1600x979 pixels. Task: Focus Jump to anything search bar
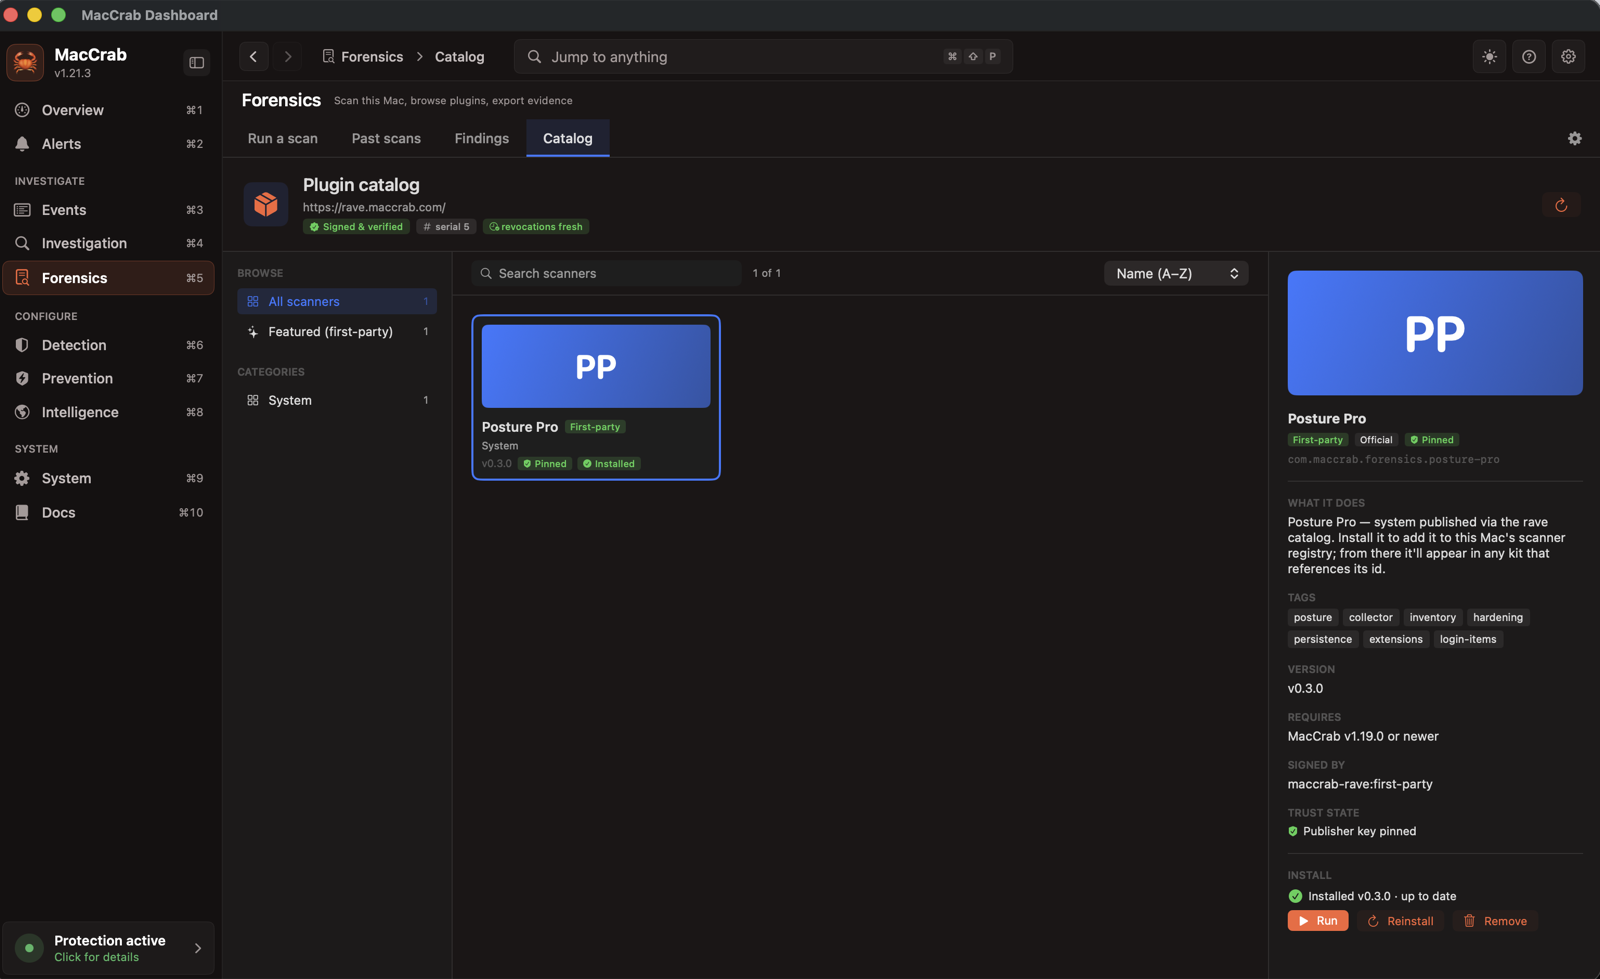pyautogui.click(x=763, y=57)
